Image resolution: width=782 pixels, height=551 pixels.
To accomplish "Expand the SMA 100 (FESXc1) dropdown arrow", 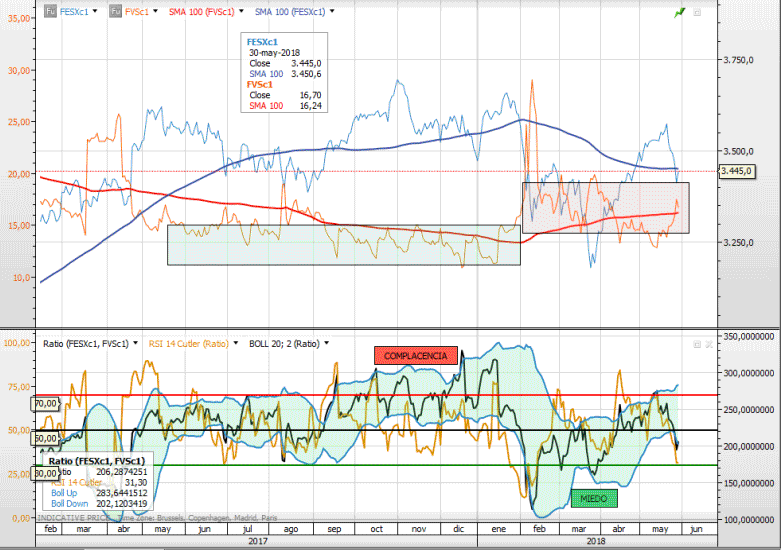I will click(x=332, y=11).
